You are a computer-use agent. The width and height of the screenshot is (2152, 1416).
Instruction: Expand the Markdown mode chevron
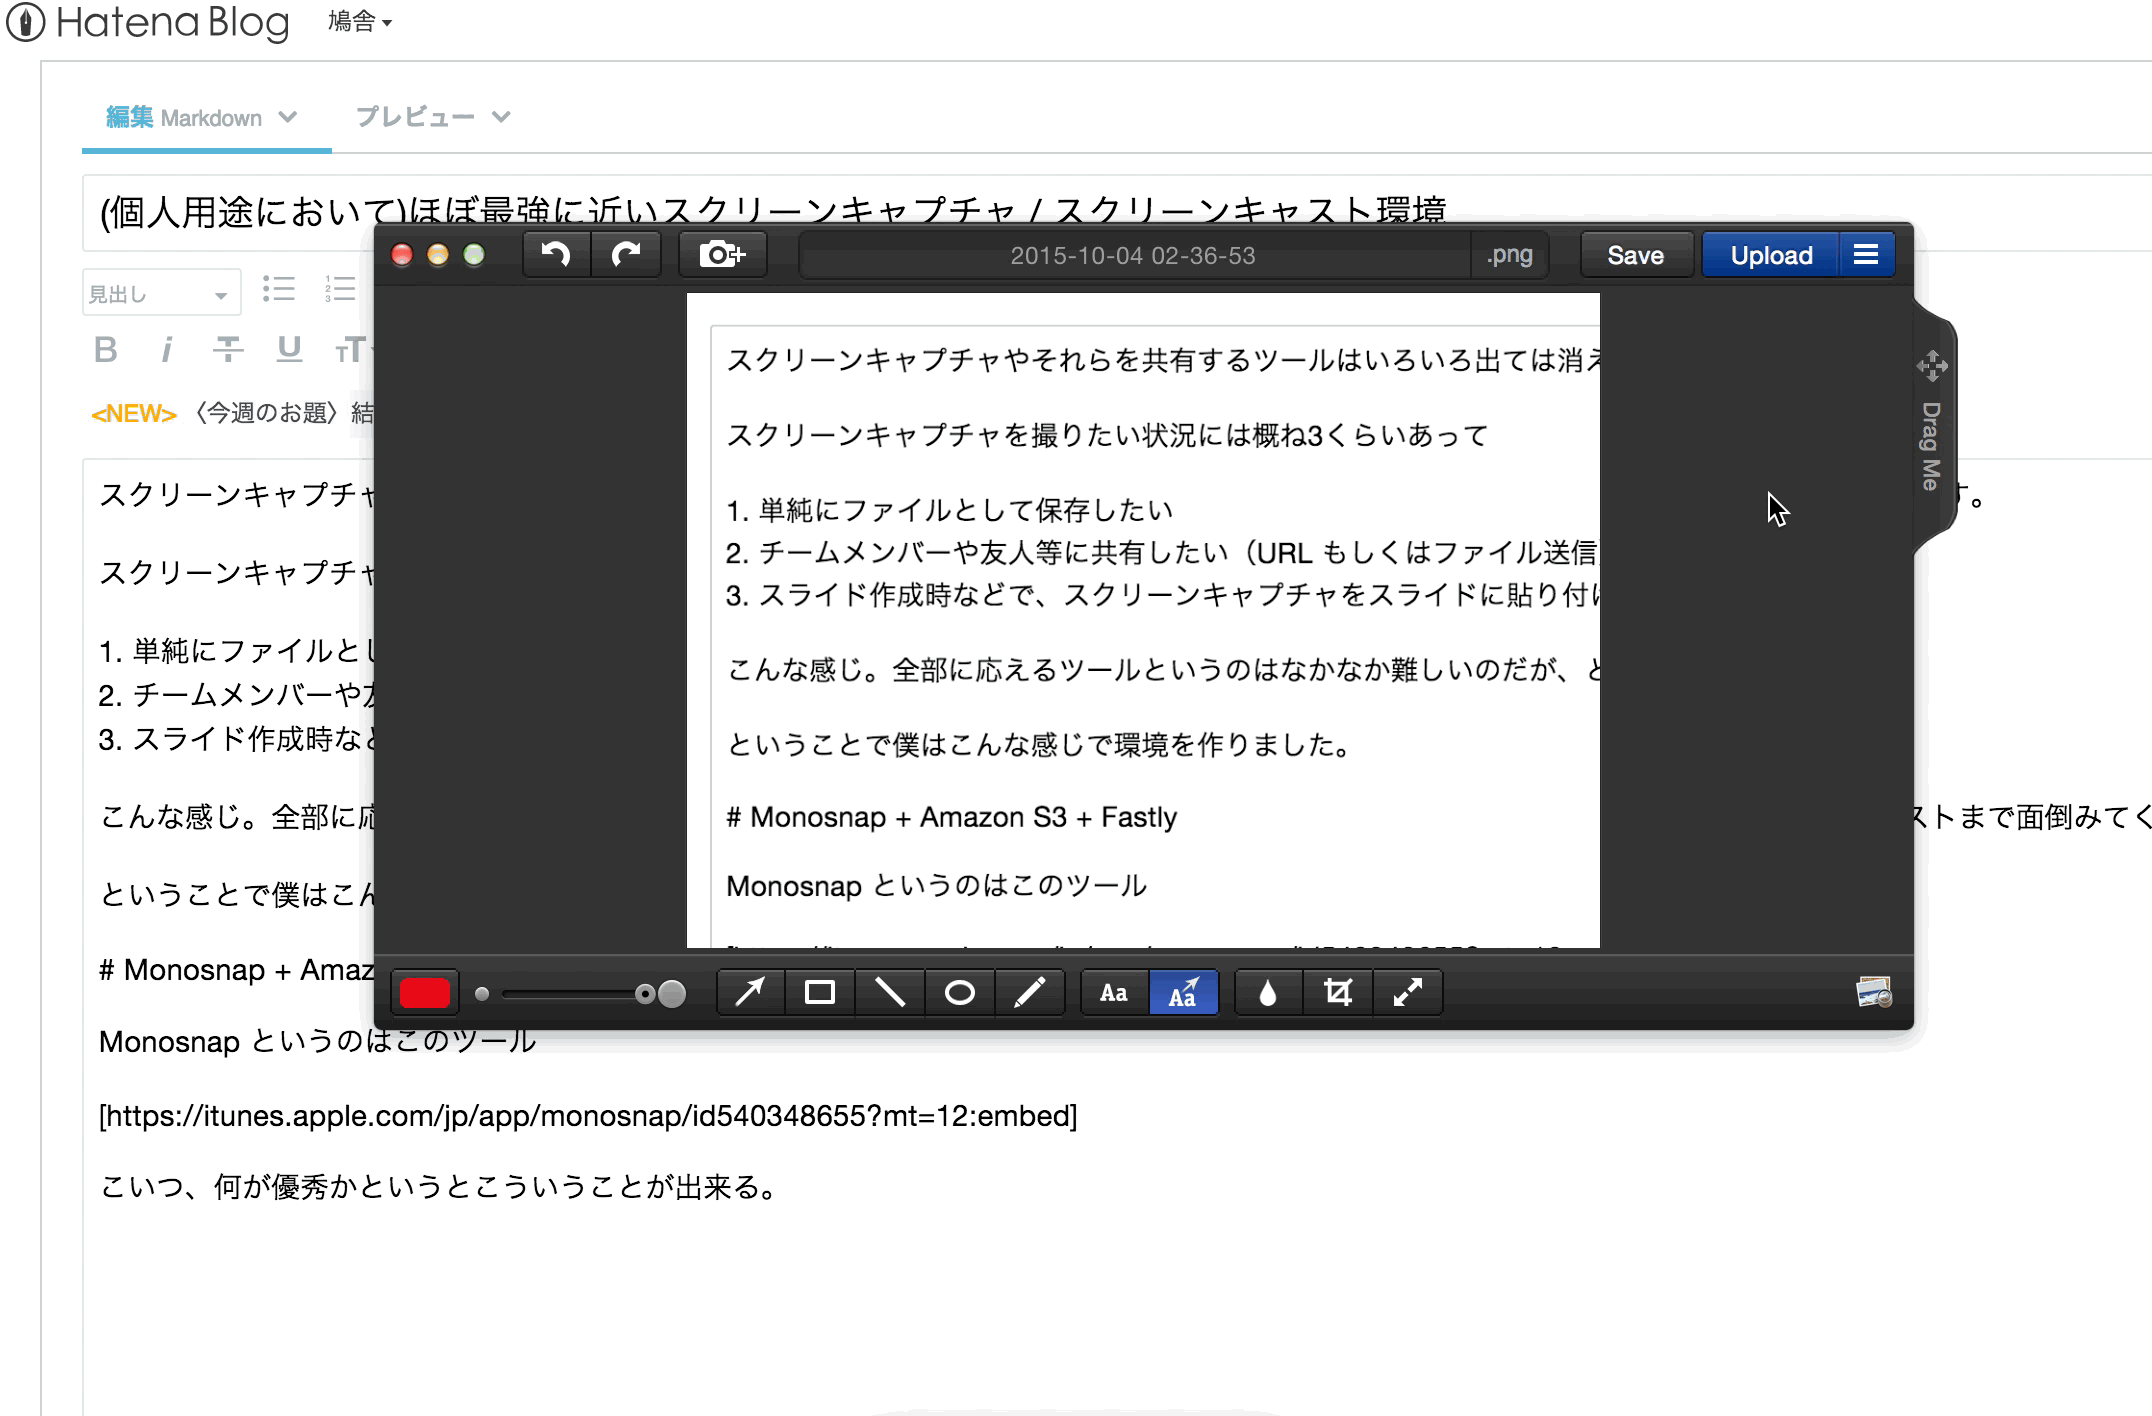click(288, 117)
